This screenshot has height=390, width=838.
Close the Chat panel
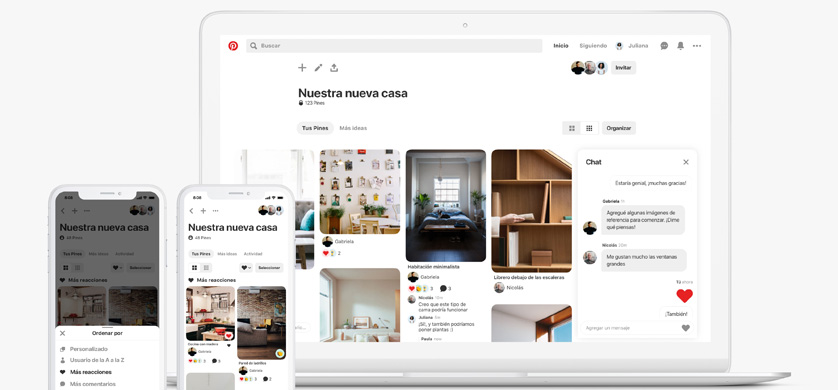pyautogui.click(x=686, y=162)
